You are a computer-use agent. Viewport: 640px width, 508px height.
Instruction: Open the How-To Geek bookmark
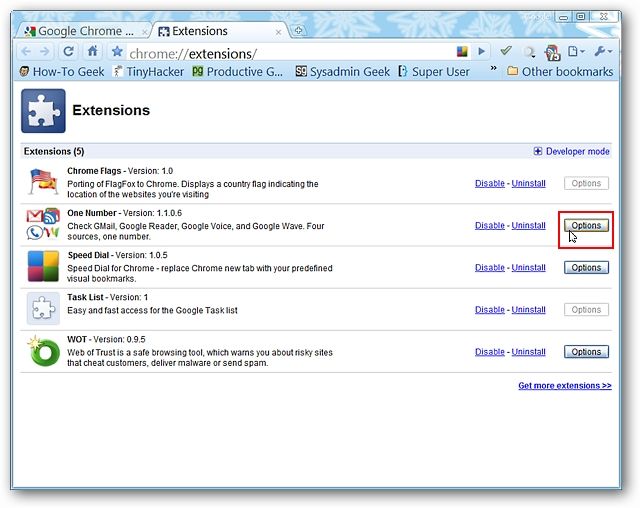pos(62,72)
